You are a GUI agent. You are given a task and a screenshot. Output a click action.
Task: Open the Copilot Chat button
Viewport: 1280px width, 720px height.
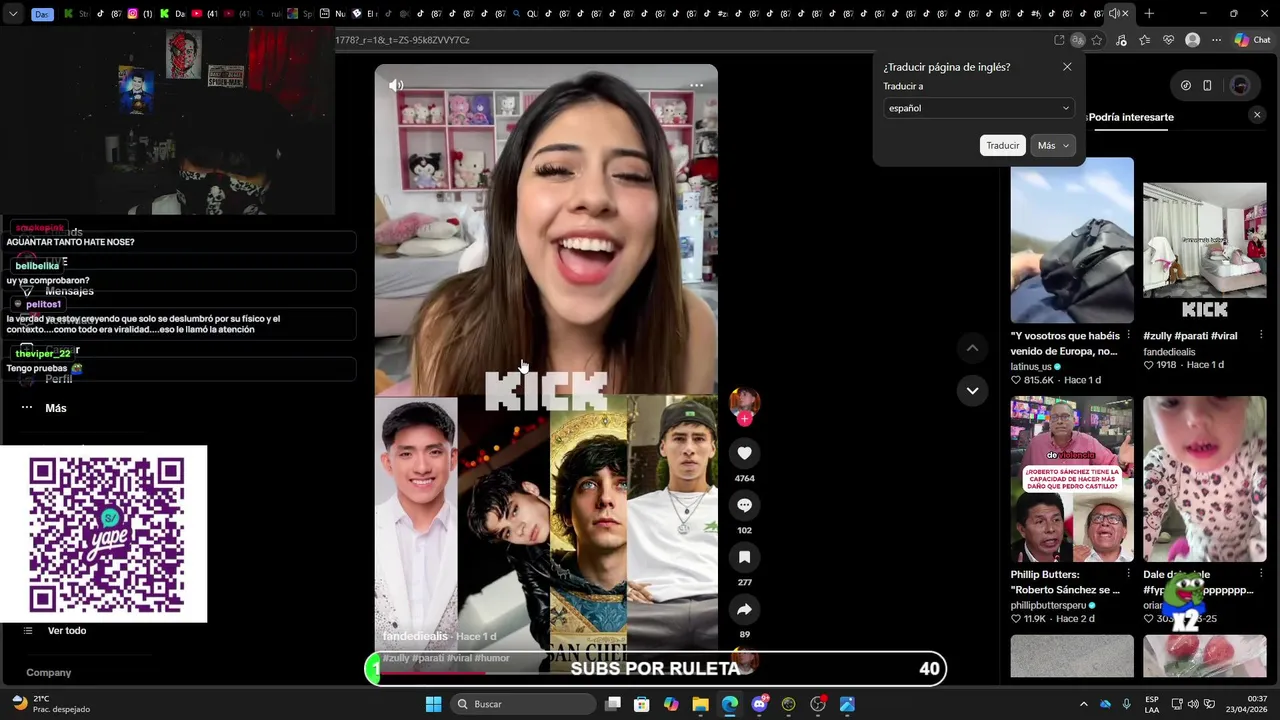tap(1252, 40)
